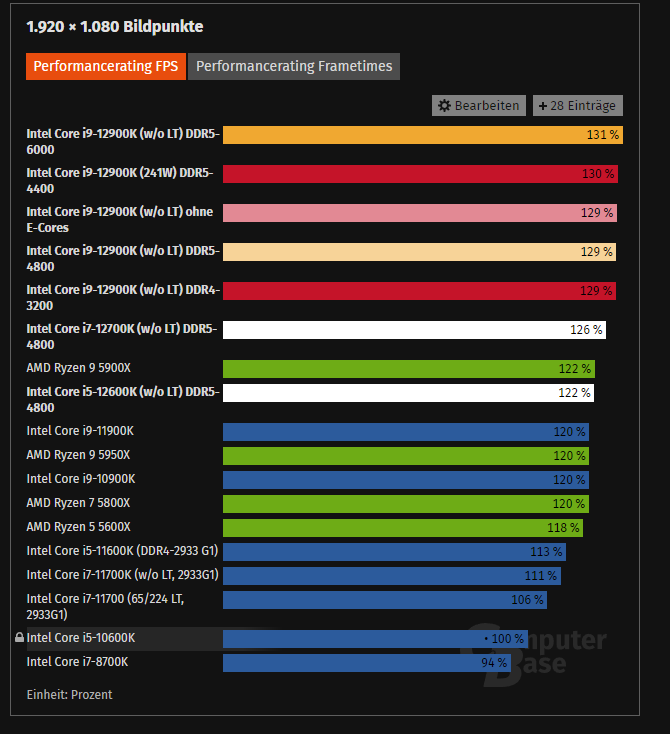Select i9-12900K (w/o LT) DDR5-4800 label
This screenshot has width=670, height=734.
[123, 259]
